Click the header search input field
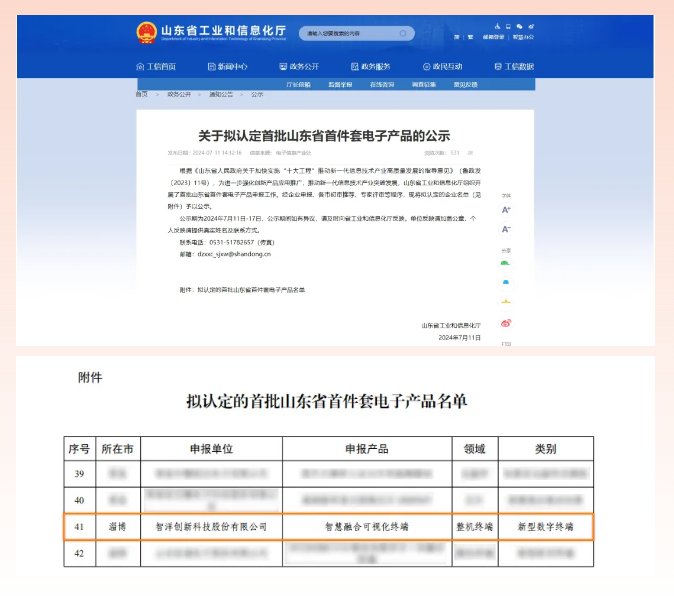Viewport: 674px width, 596px height. point(350,33)
